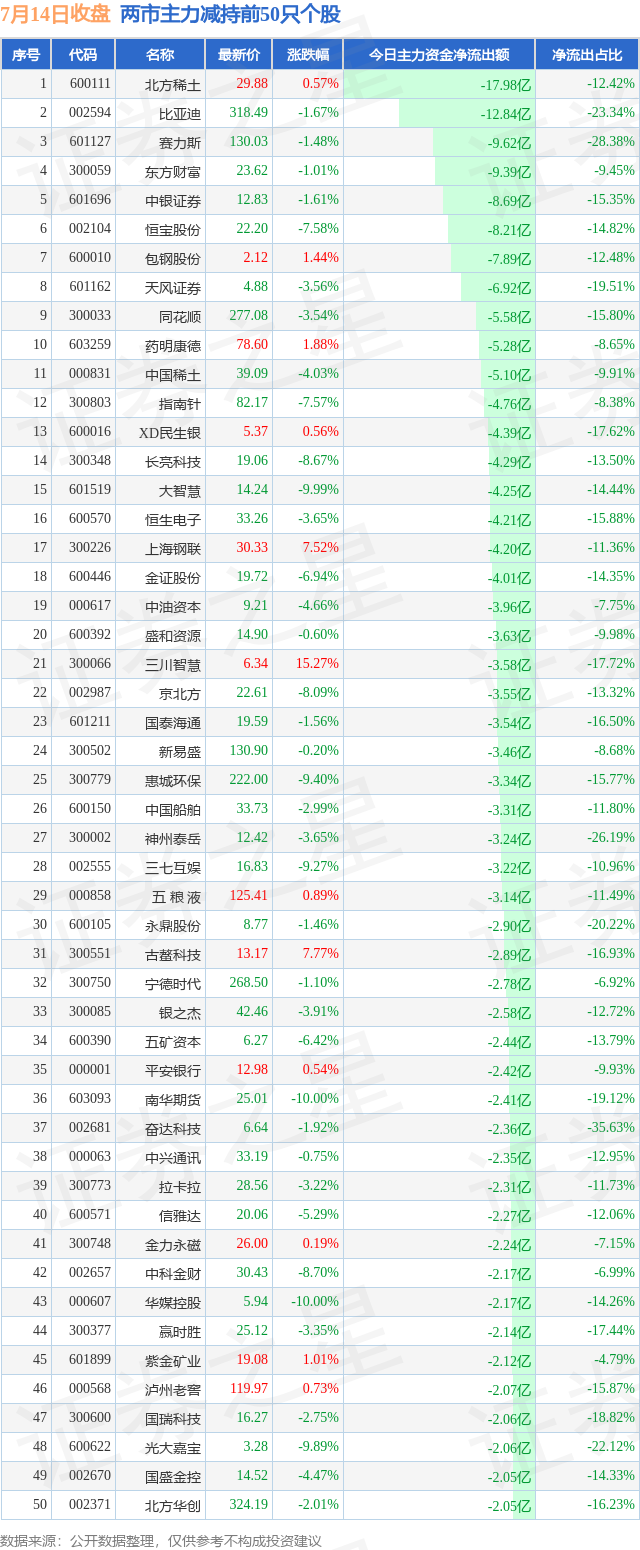The height and width of the screenshot is (1550, 640).
Task: Select stock name 惠城环保
Action: click(x=173, y=780)
